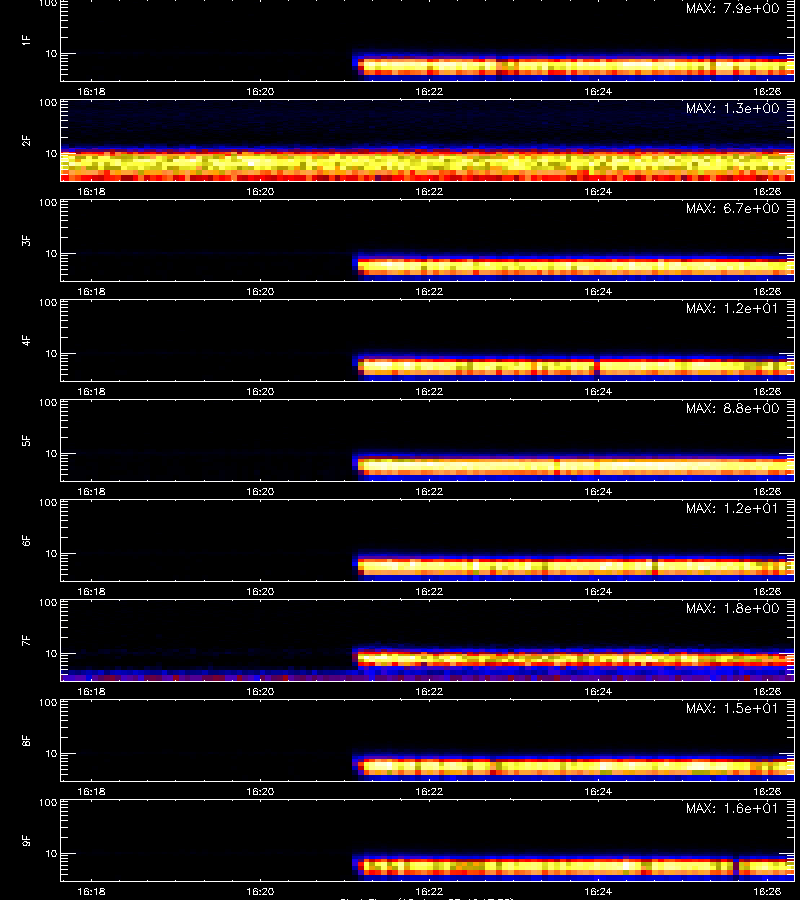Click the "16:24" time tick under panel 2F
This screenshot has width=800, height=900.
pos(598,191)
